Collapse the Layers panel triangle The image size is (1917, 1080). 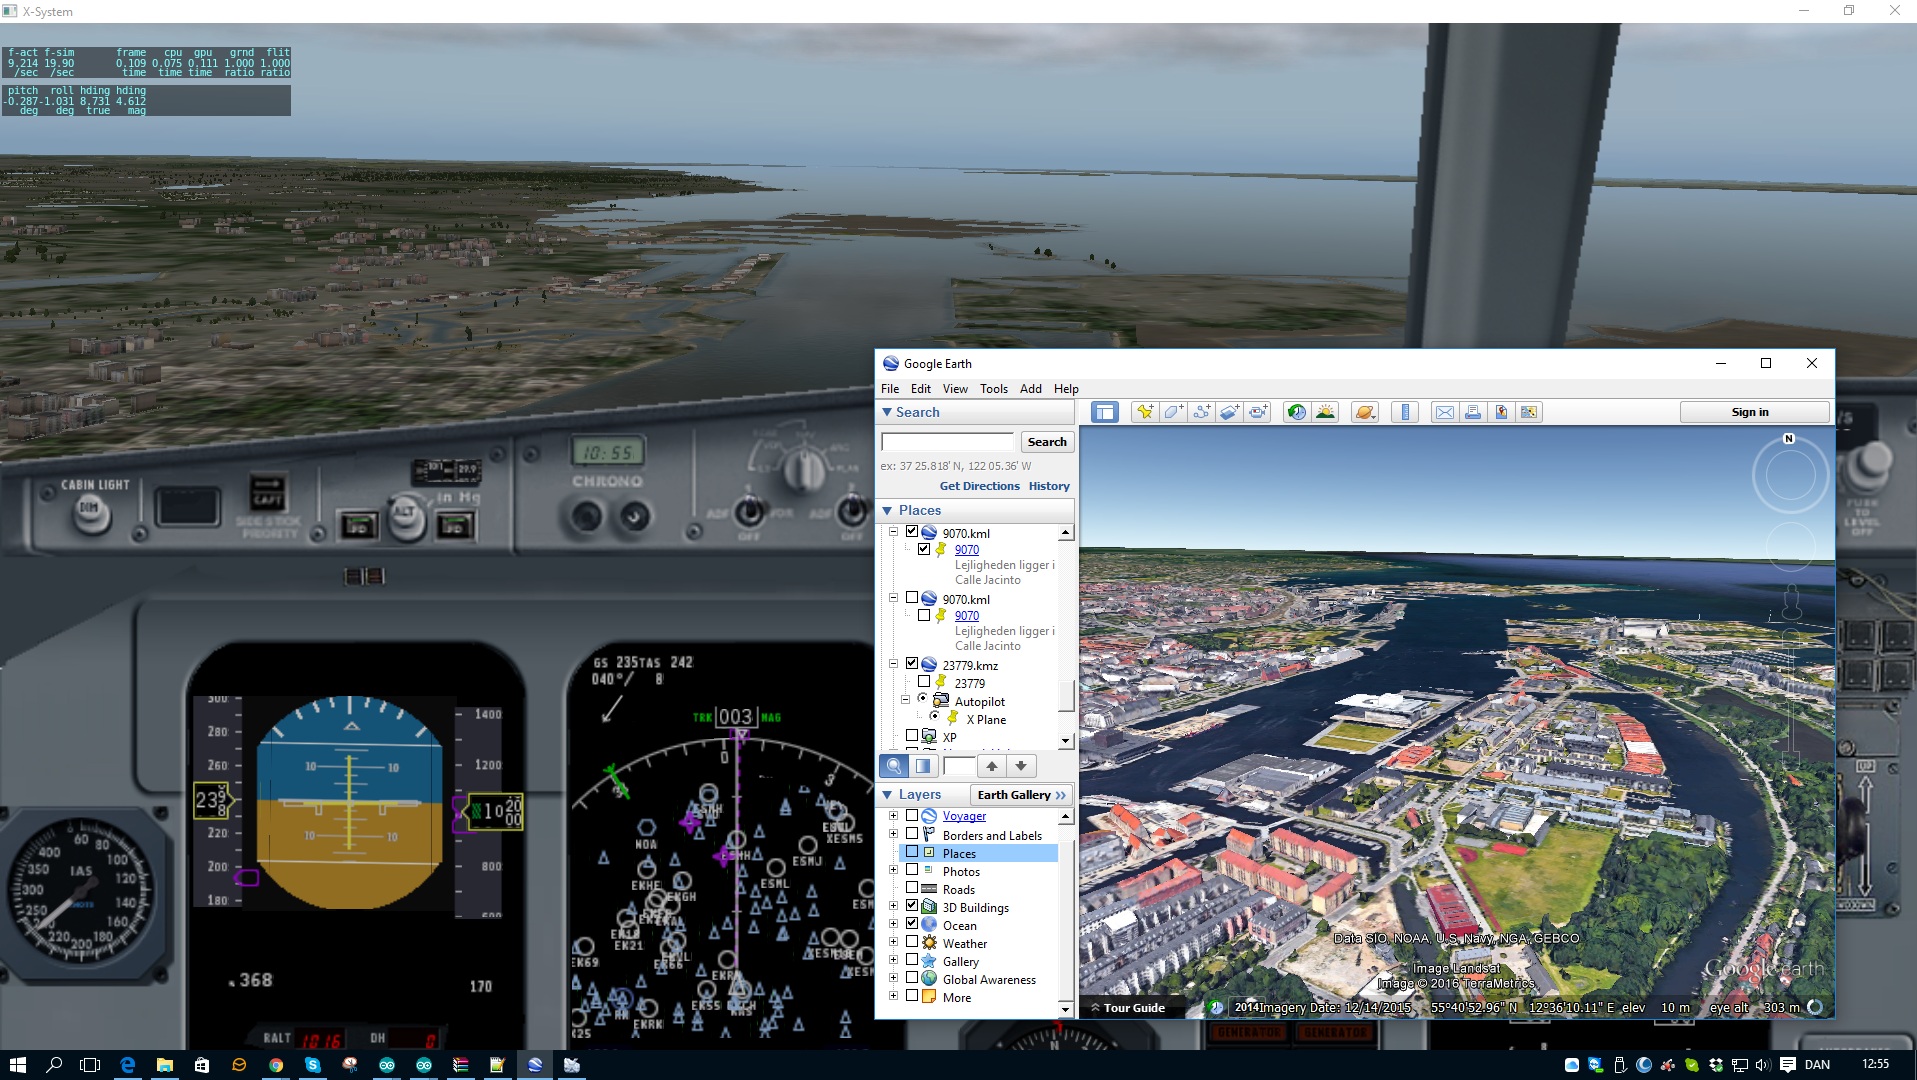[887, 795]
